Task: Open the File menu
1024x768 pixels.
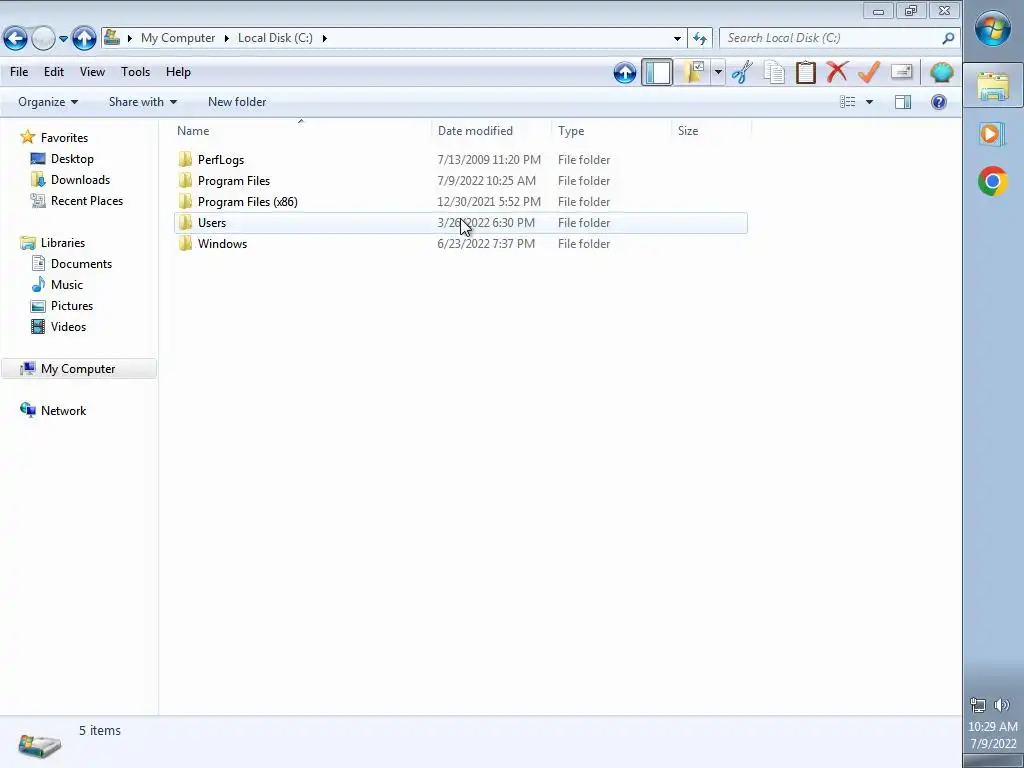Action: [x=19, y=72]
